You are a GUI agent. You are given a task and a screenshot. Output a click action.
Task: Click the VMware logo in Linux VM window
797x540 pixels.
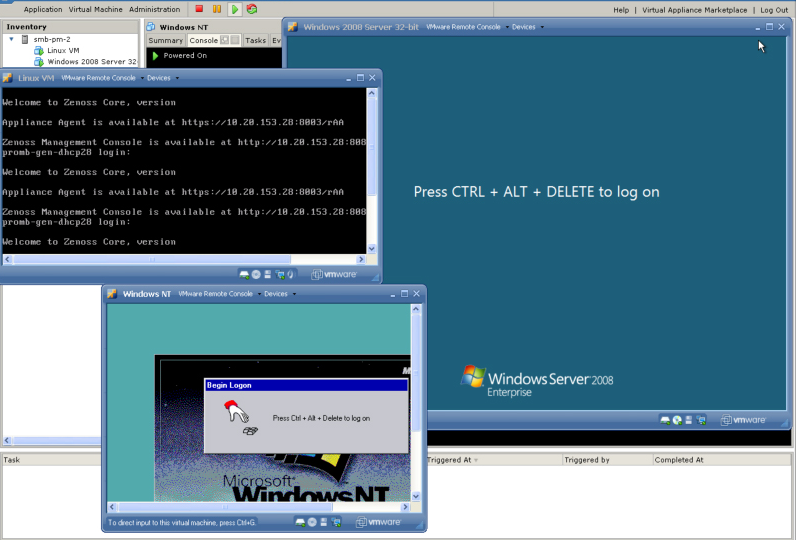[x=334, y=275]
